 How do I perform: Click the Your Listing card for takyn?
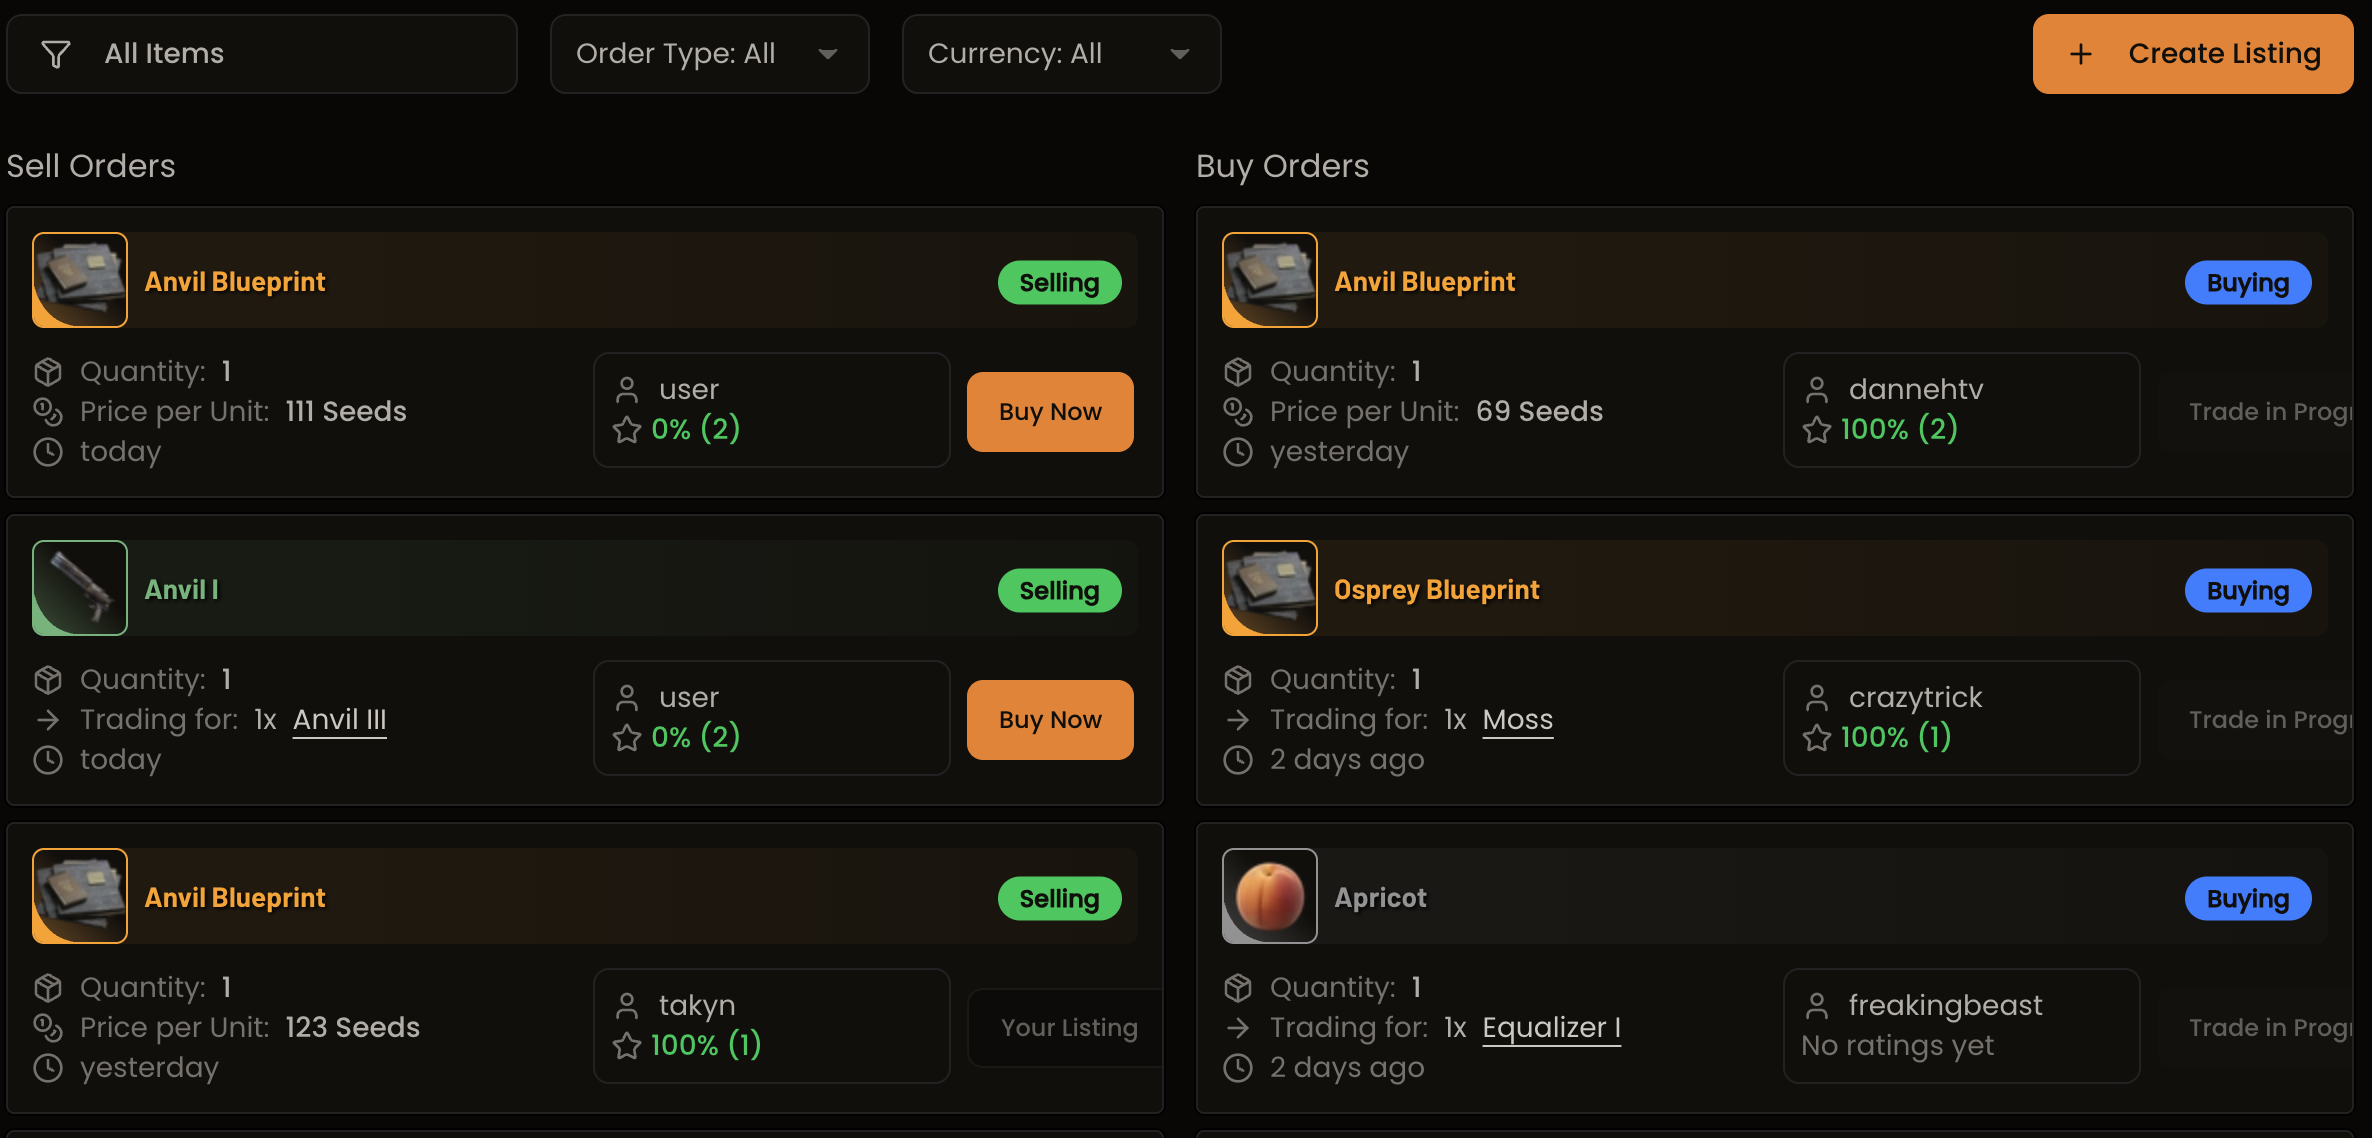coord(1068,1027)
